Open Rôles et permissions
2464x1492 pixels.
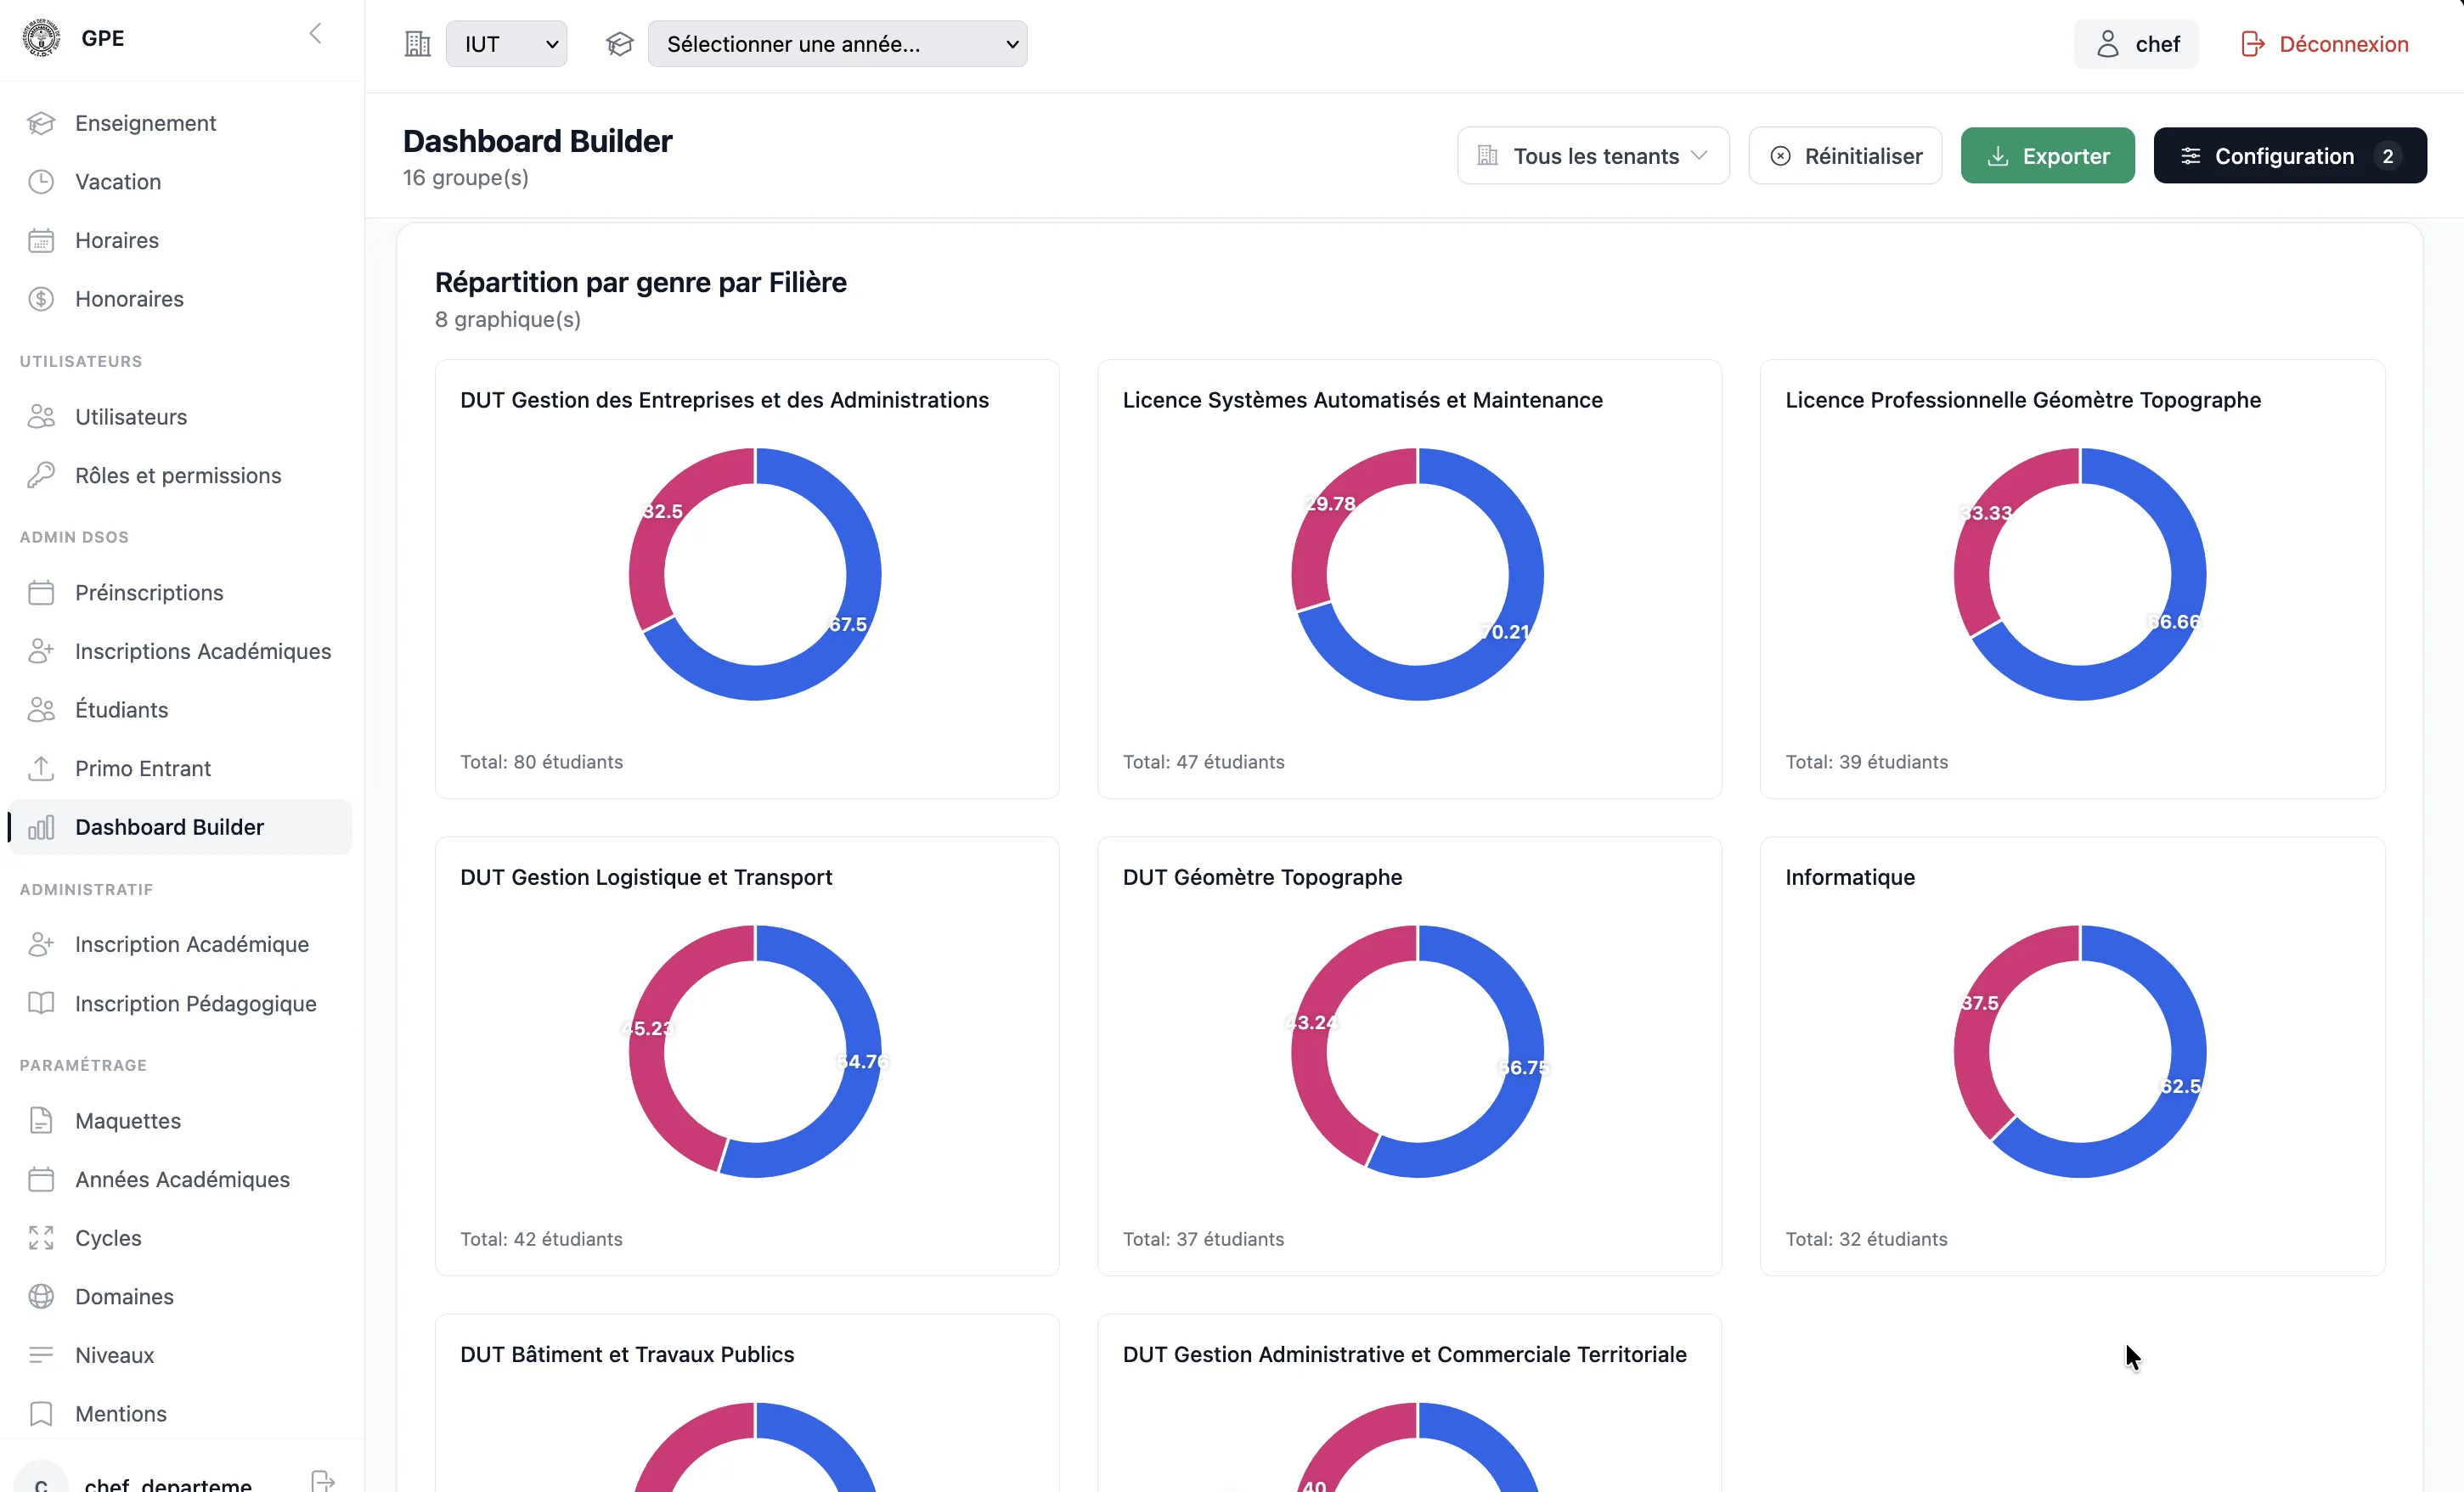click(180, 475)
